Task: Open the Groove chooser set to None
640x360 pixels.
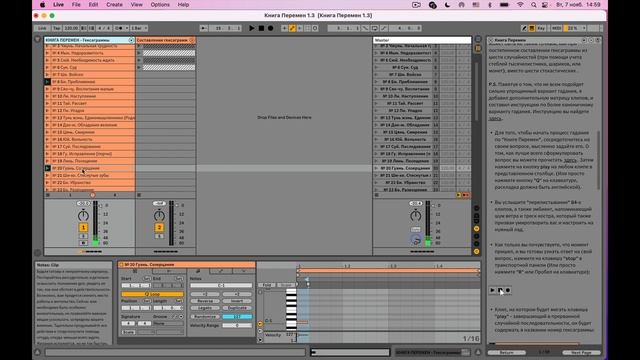Action: (168, 324)
